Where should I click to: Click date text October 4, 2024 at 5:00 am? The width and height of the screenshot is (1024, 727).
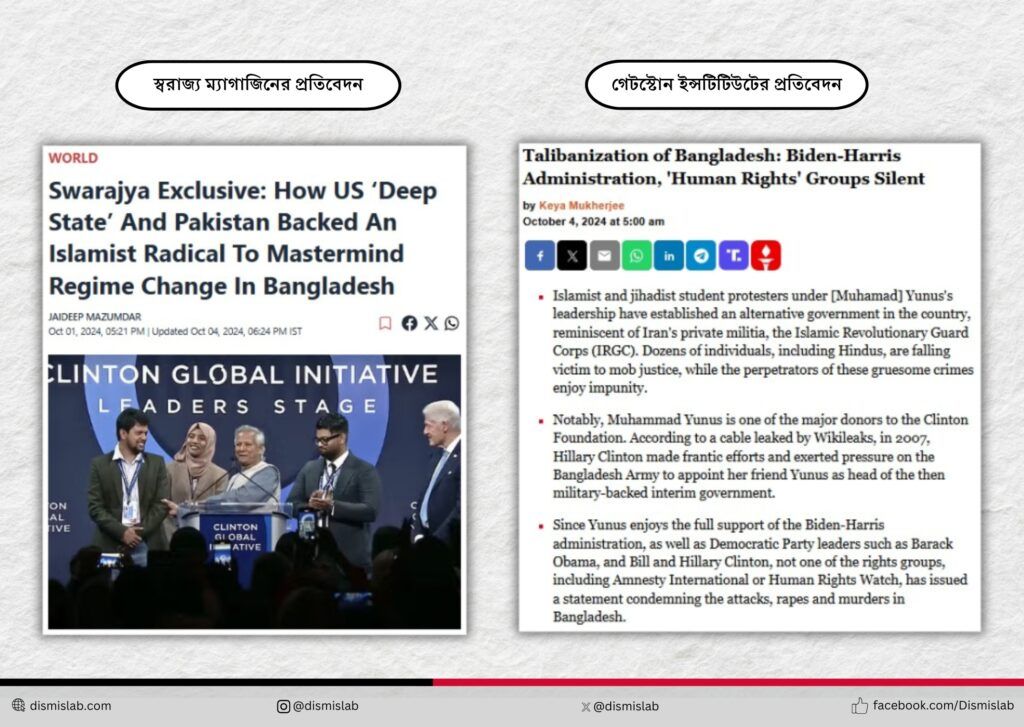click(593, 221)
